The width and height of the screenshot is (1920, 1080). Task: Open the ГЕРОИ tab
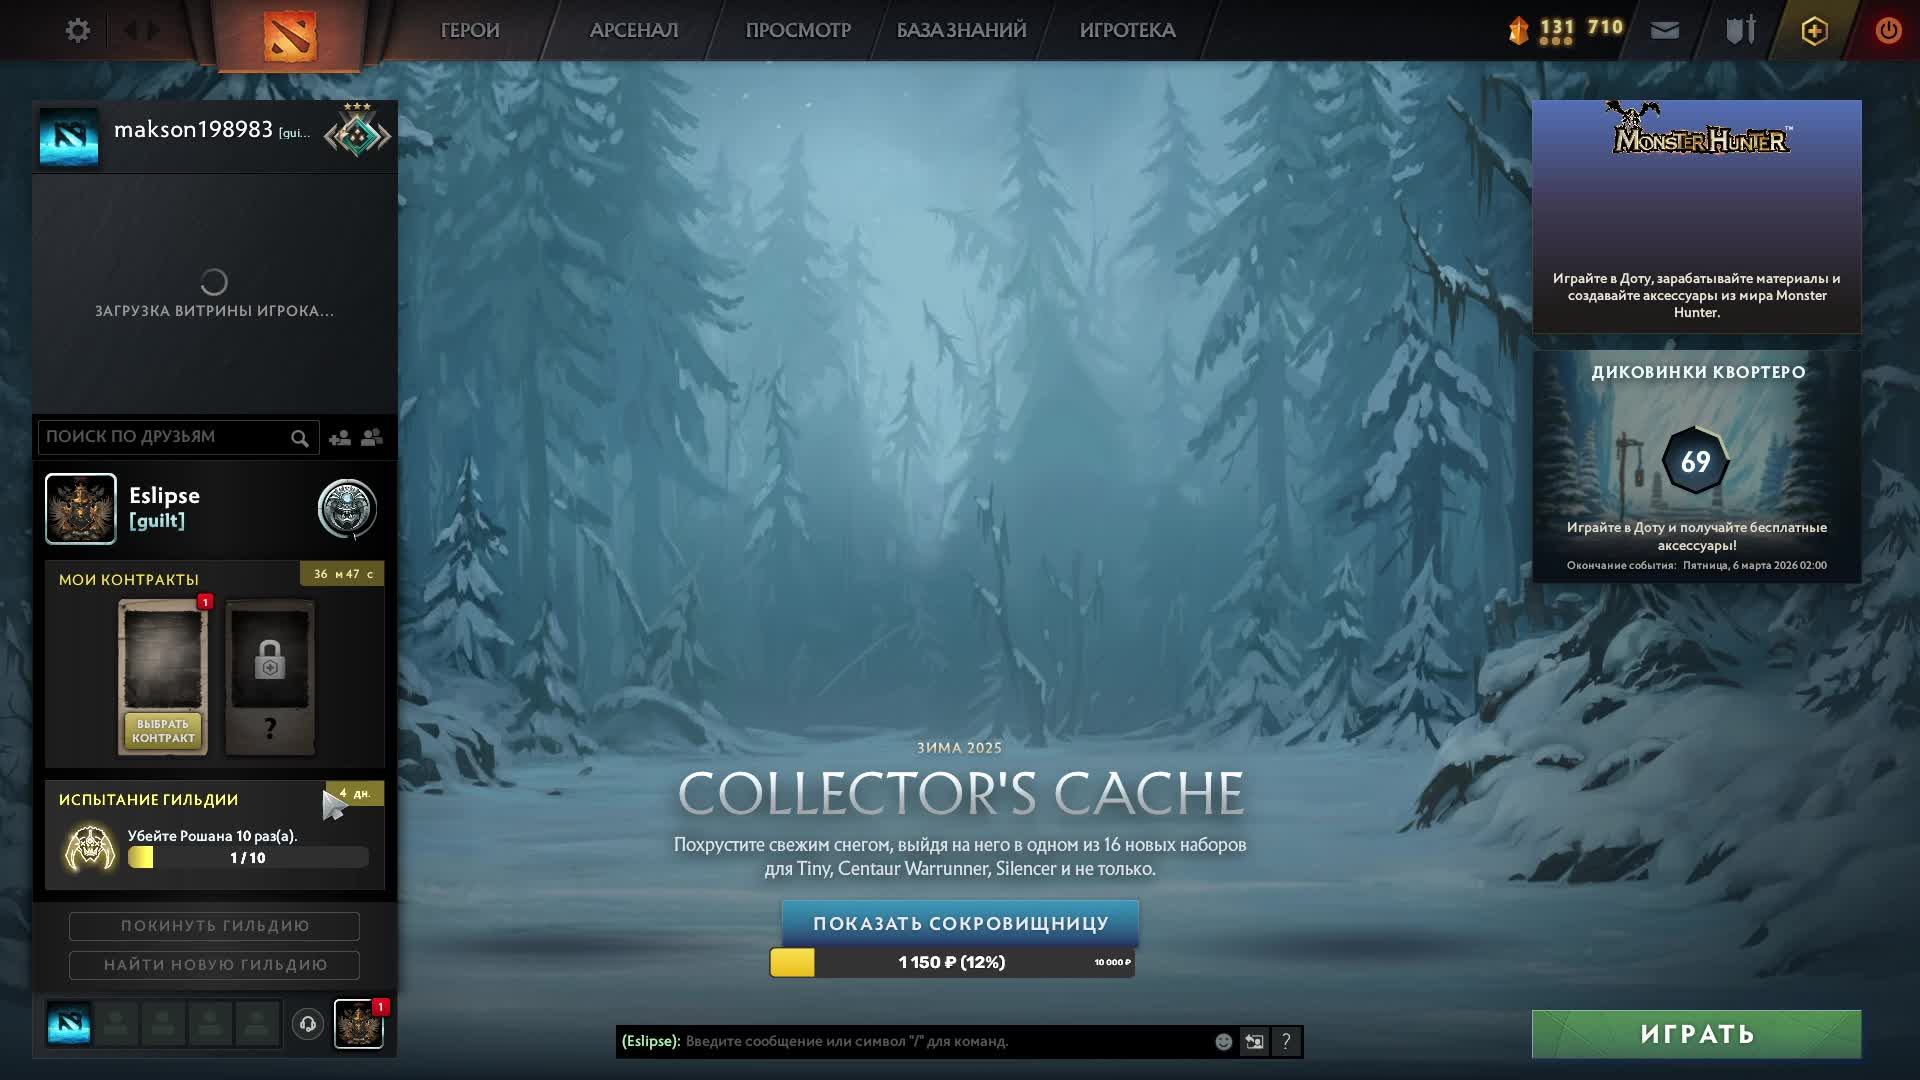click(470, 31)
